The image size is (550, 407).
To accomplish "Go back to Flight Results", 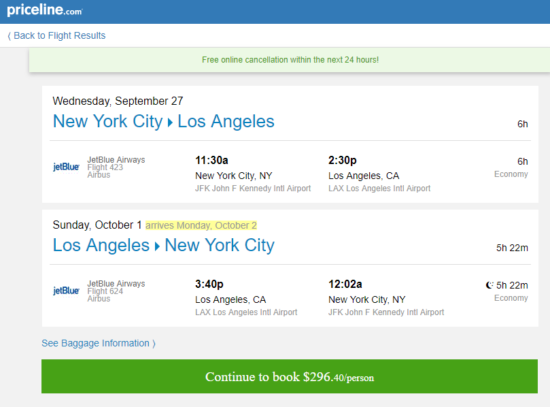I will click(56, 36).
